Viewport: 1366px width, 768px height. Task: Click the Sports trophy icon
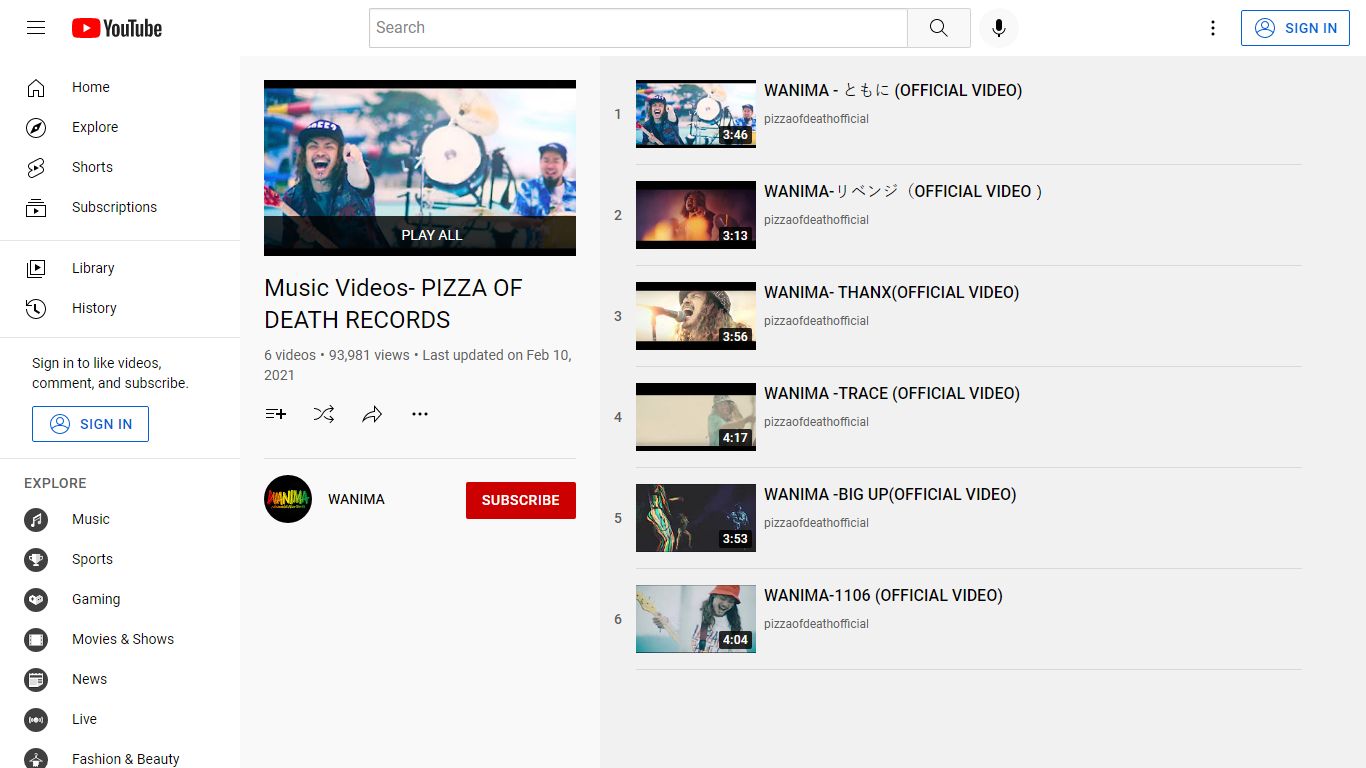point(36,559)
